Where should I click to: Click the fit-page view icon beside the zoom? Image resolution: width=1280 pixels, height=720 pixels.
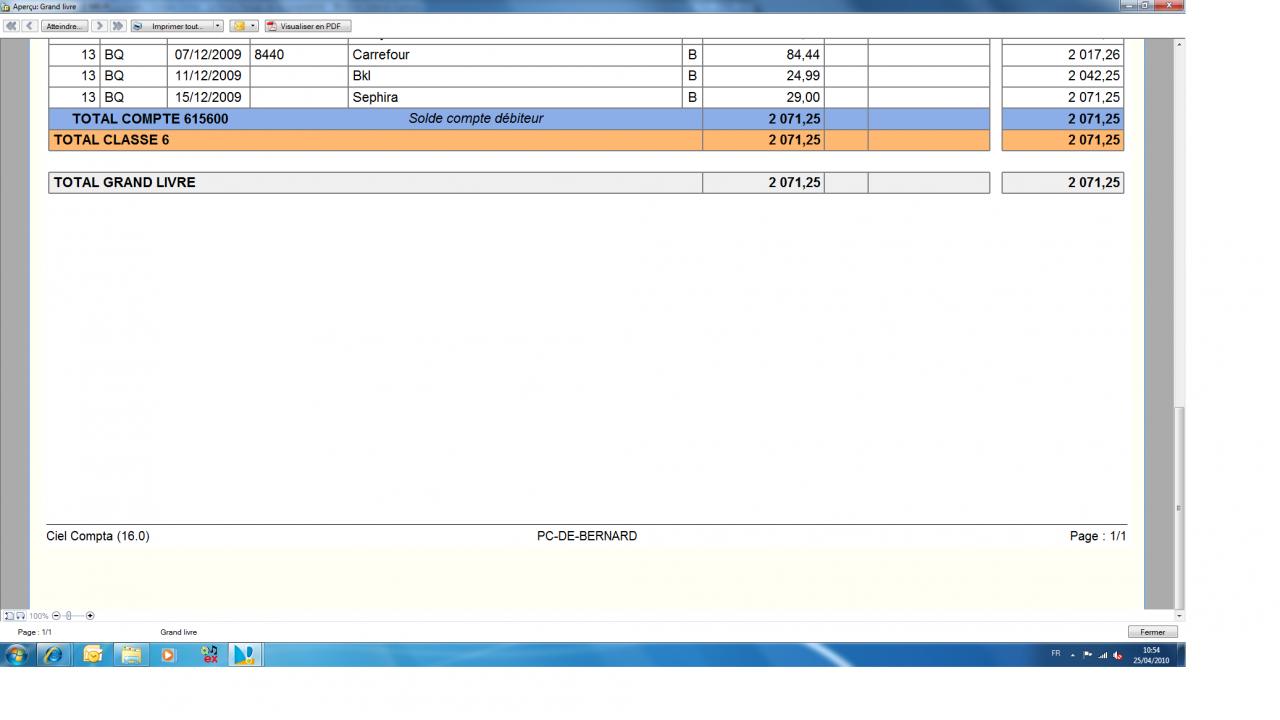(x=9, y=616)
